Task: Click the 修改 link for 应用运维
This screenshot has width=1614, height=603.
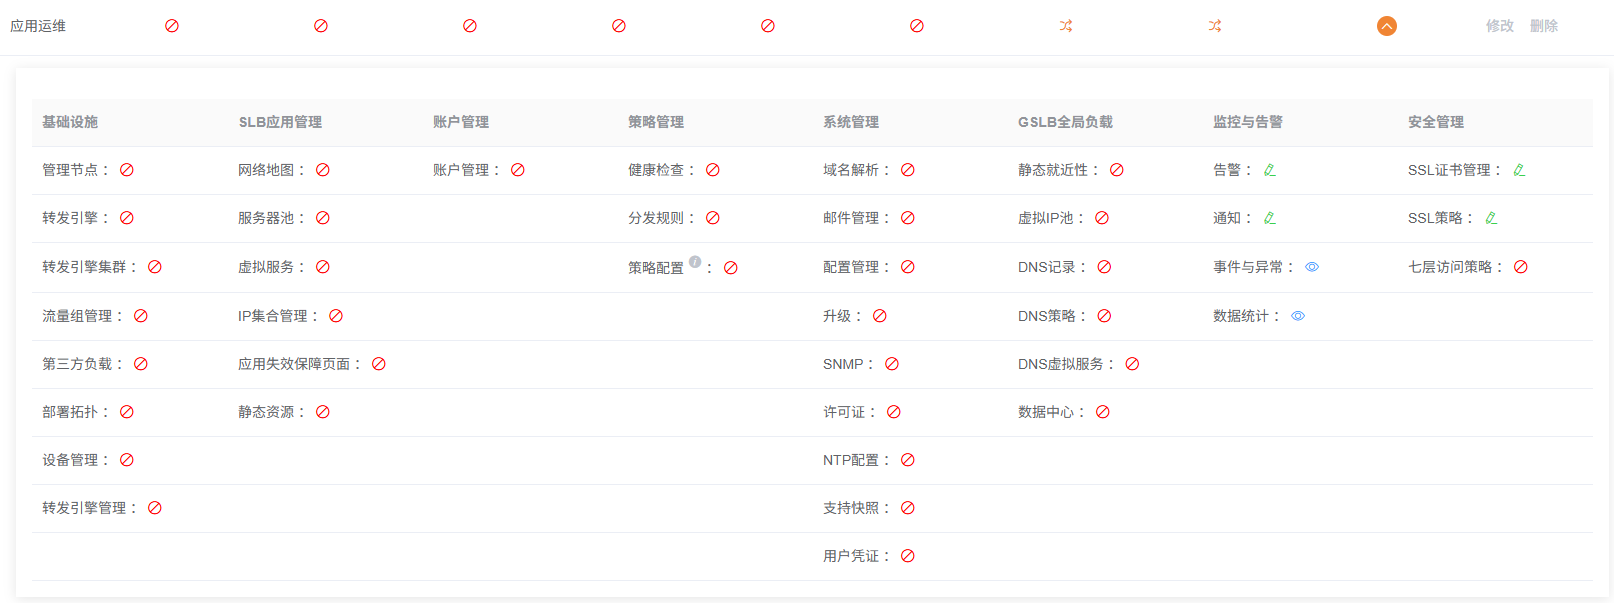Action: click(x=1499, y=26)
